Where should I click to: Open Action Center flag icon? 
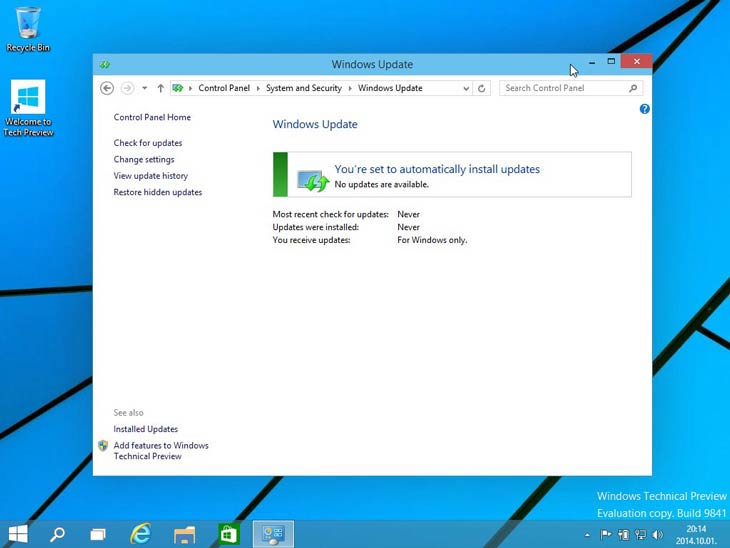point(605,534)
